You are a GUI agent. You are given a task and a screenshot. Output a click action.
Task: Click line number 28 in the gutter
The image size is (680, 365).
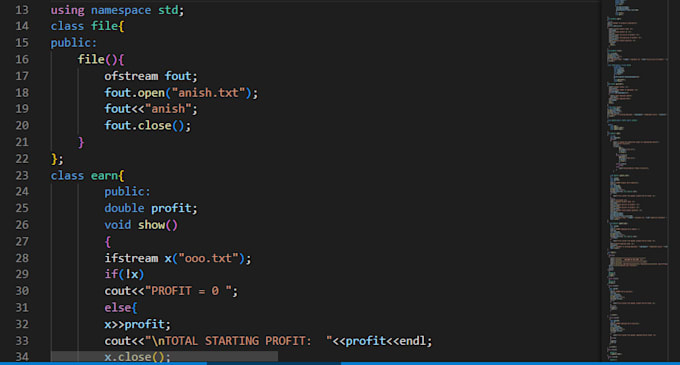pyautogui.click(x=22, y=258)
